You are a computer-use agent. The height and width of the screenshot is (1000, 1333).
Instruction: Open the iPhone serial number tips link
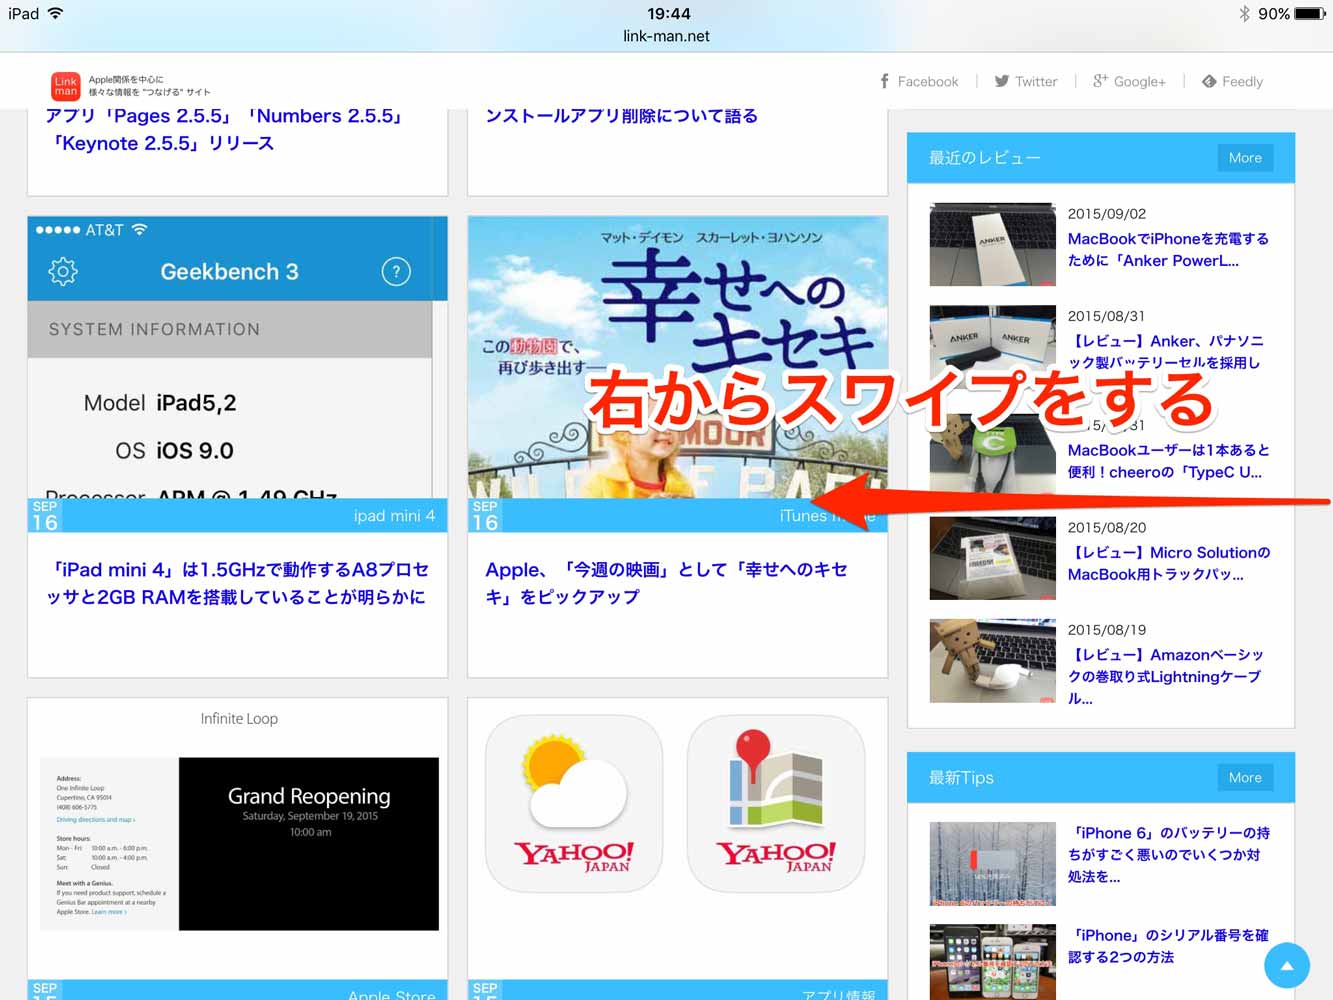(x=1168, y=946)
